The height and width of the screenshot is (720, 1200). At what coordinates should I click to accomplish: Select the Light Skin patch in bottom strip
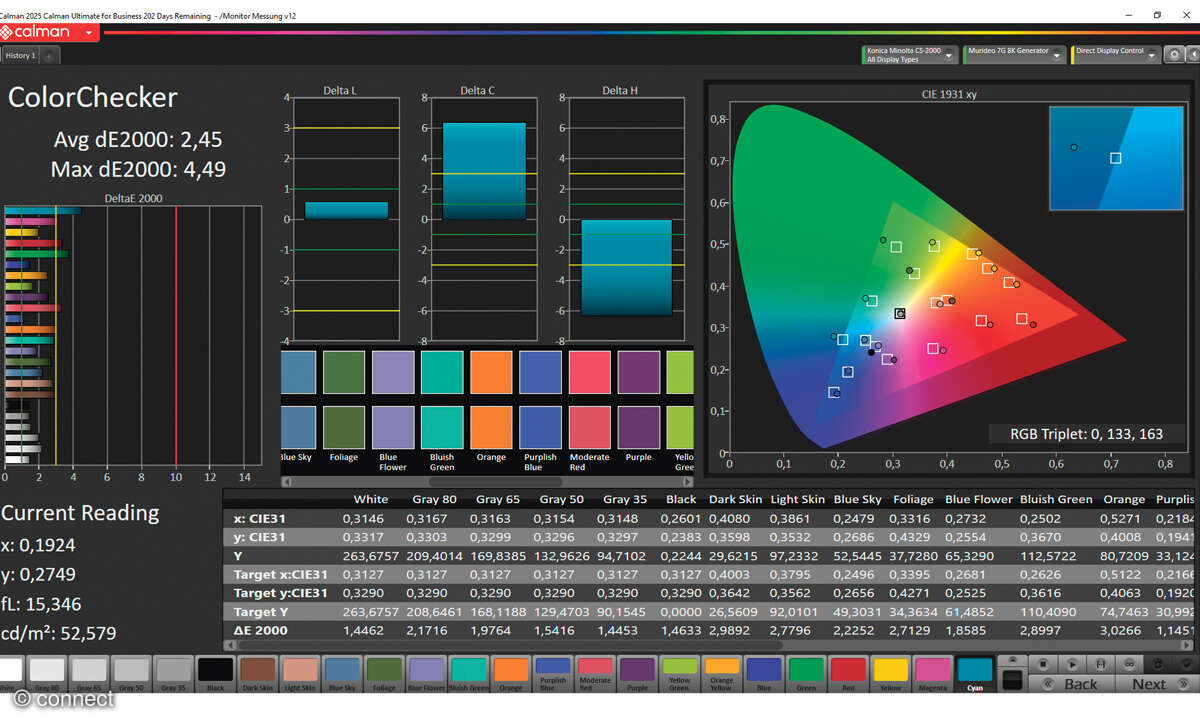[300, 673]
